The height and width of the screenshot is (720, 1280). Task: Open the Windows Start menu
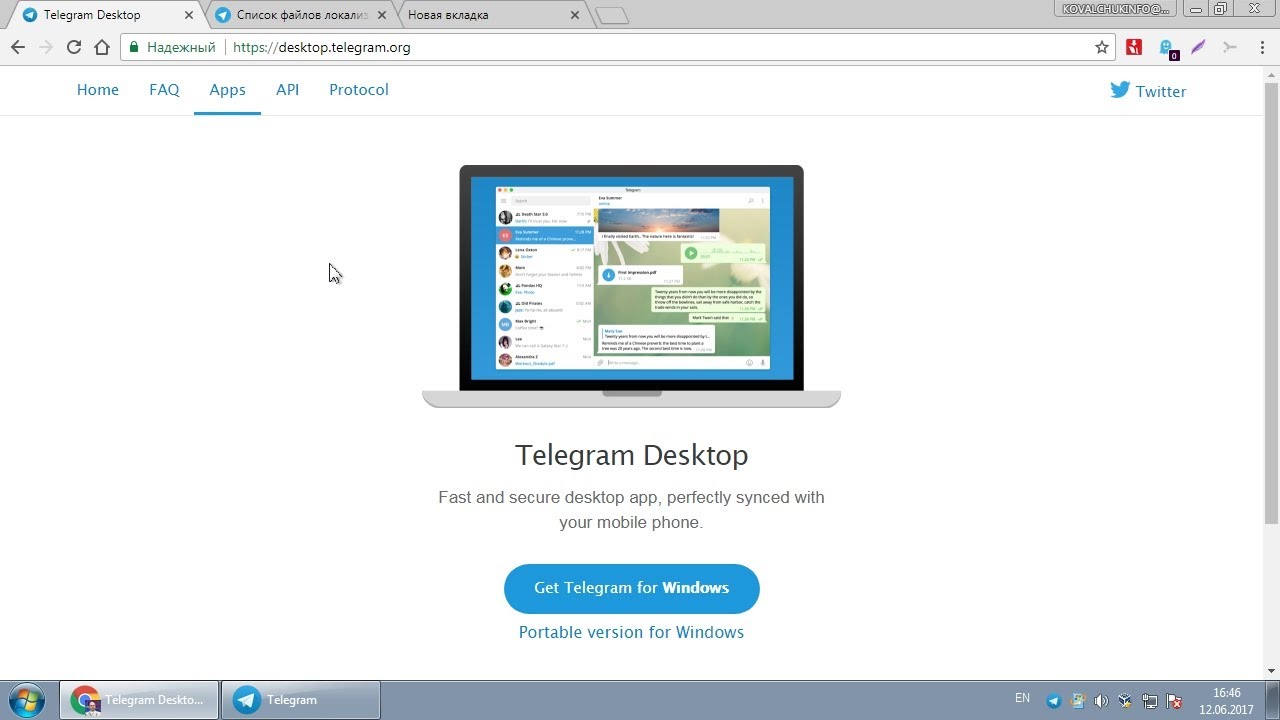coord(27,700)
